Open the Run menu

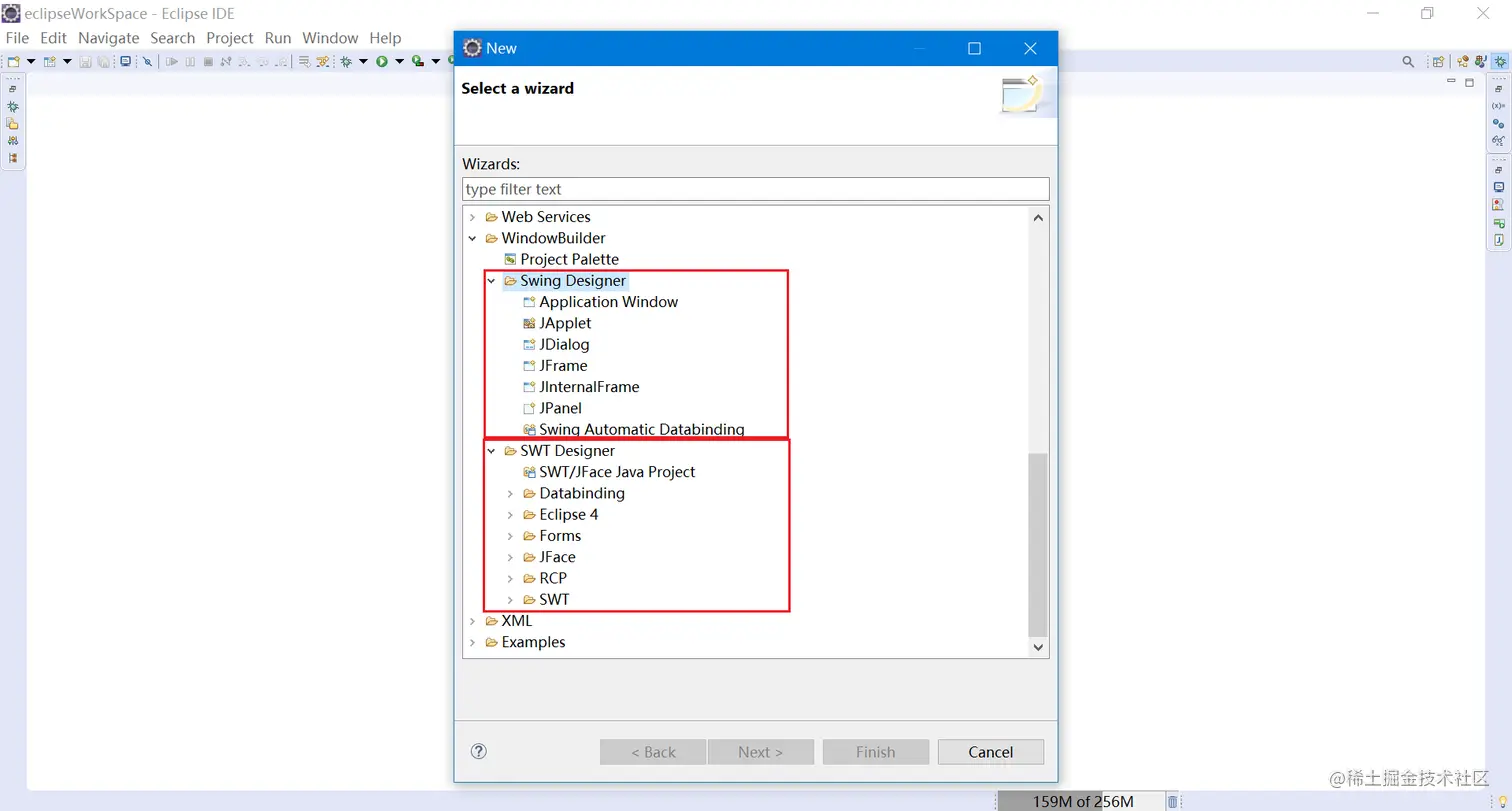point(278,38)
